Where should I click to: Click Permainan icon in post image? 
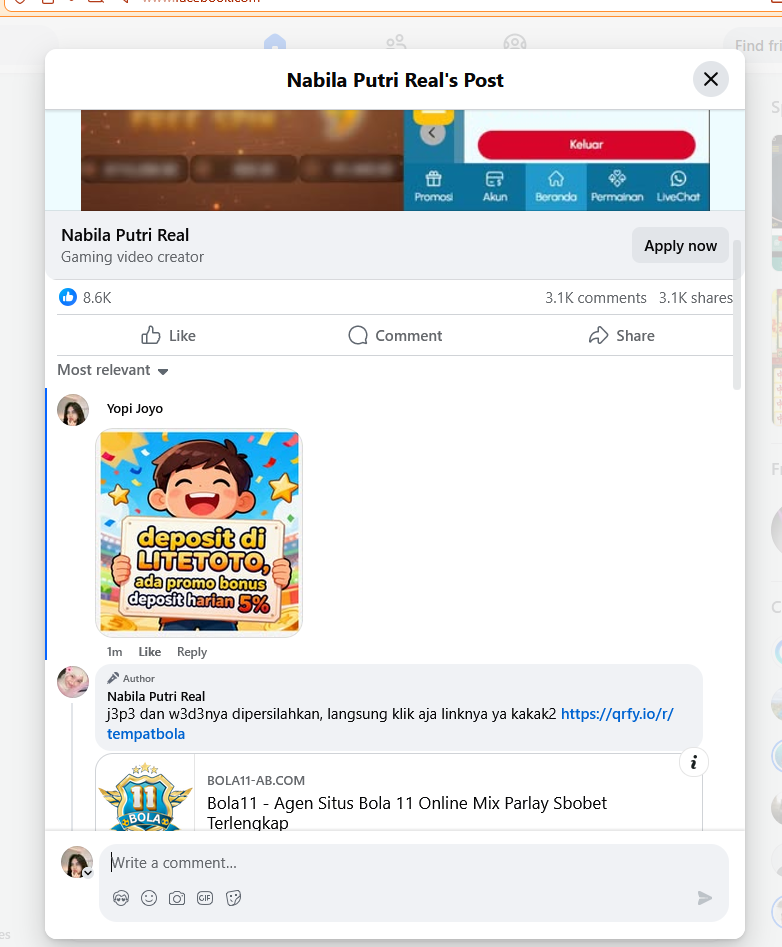pyautogui.click(x=617, y=187)
